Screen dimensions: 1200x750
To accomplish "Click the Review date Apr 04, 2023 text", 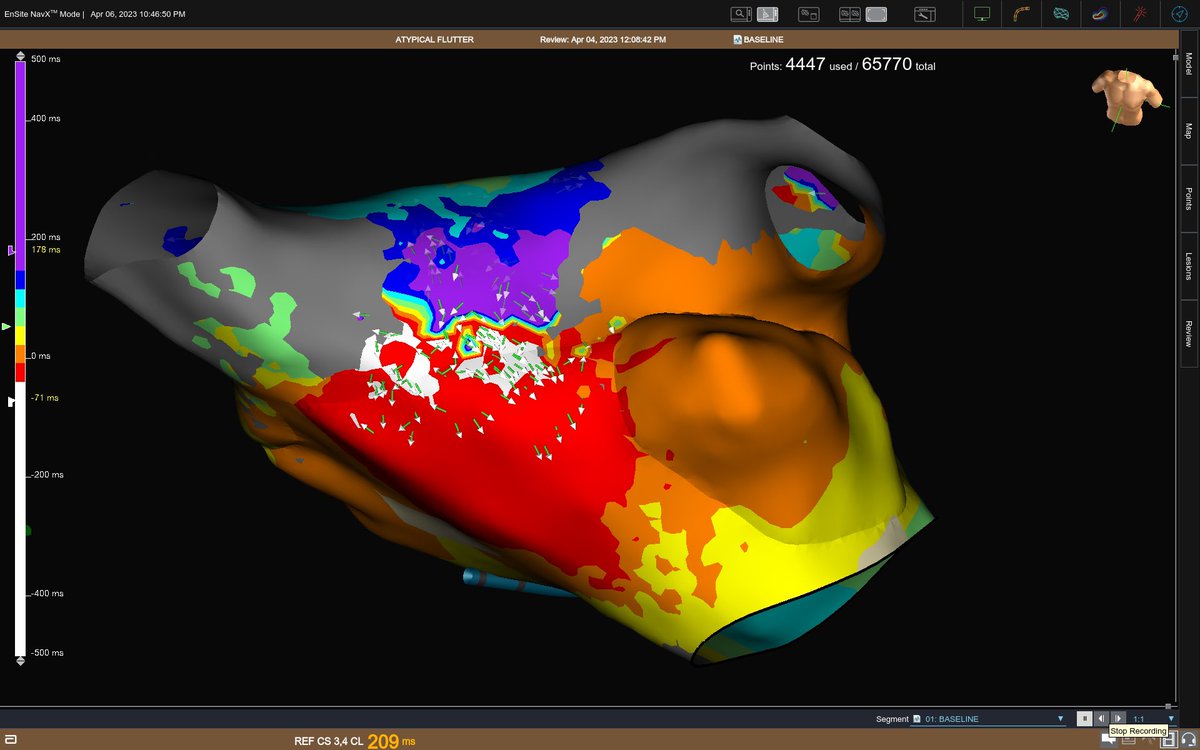I will coord(603,39).
